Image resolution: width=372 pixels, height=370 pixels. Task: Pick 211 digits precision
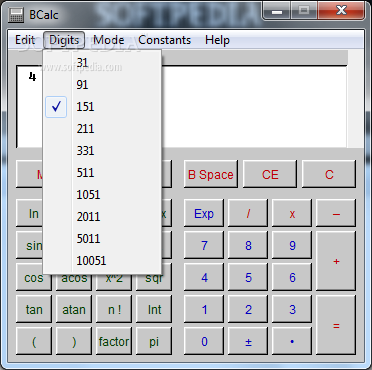tap(102, 129)
